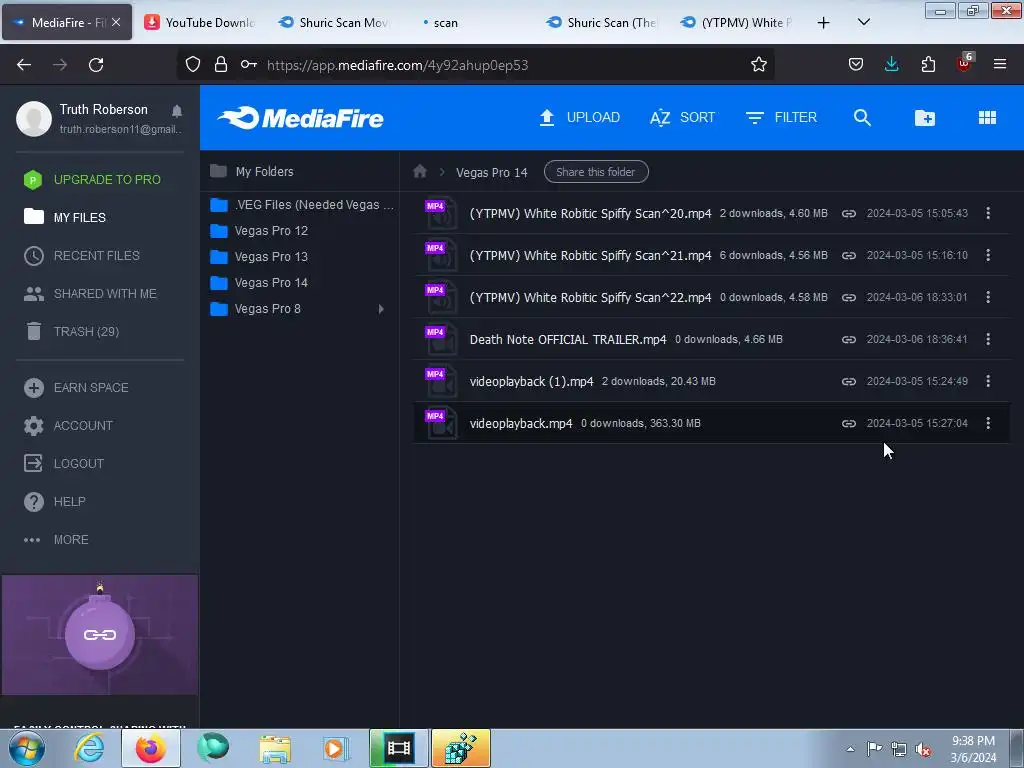Click the MP4 file icon of Death Note trailer
This screenshot has width=1024, height=768.
(441, 340)
